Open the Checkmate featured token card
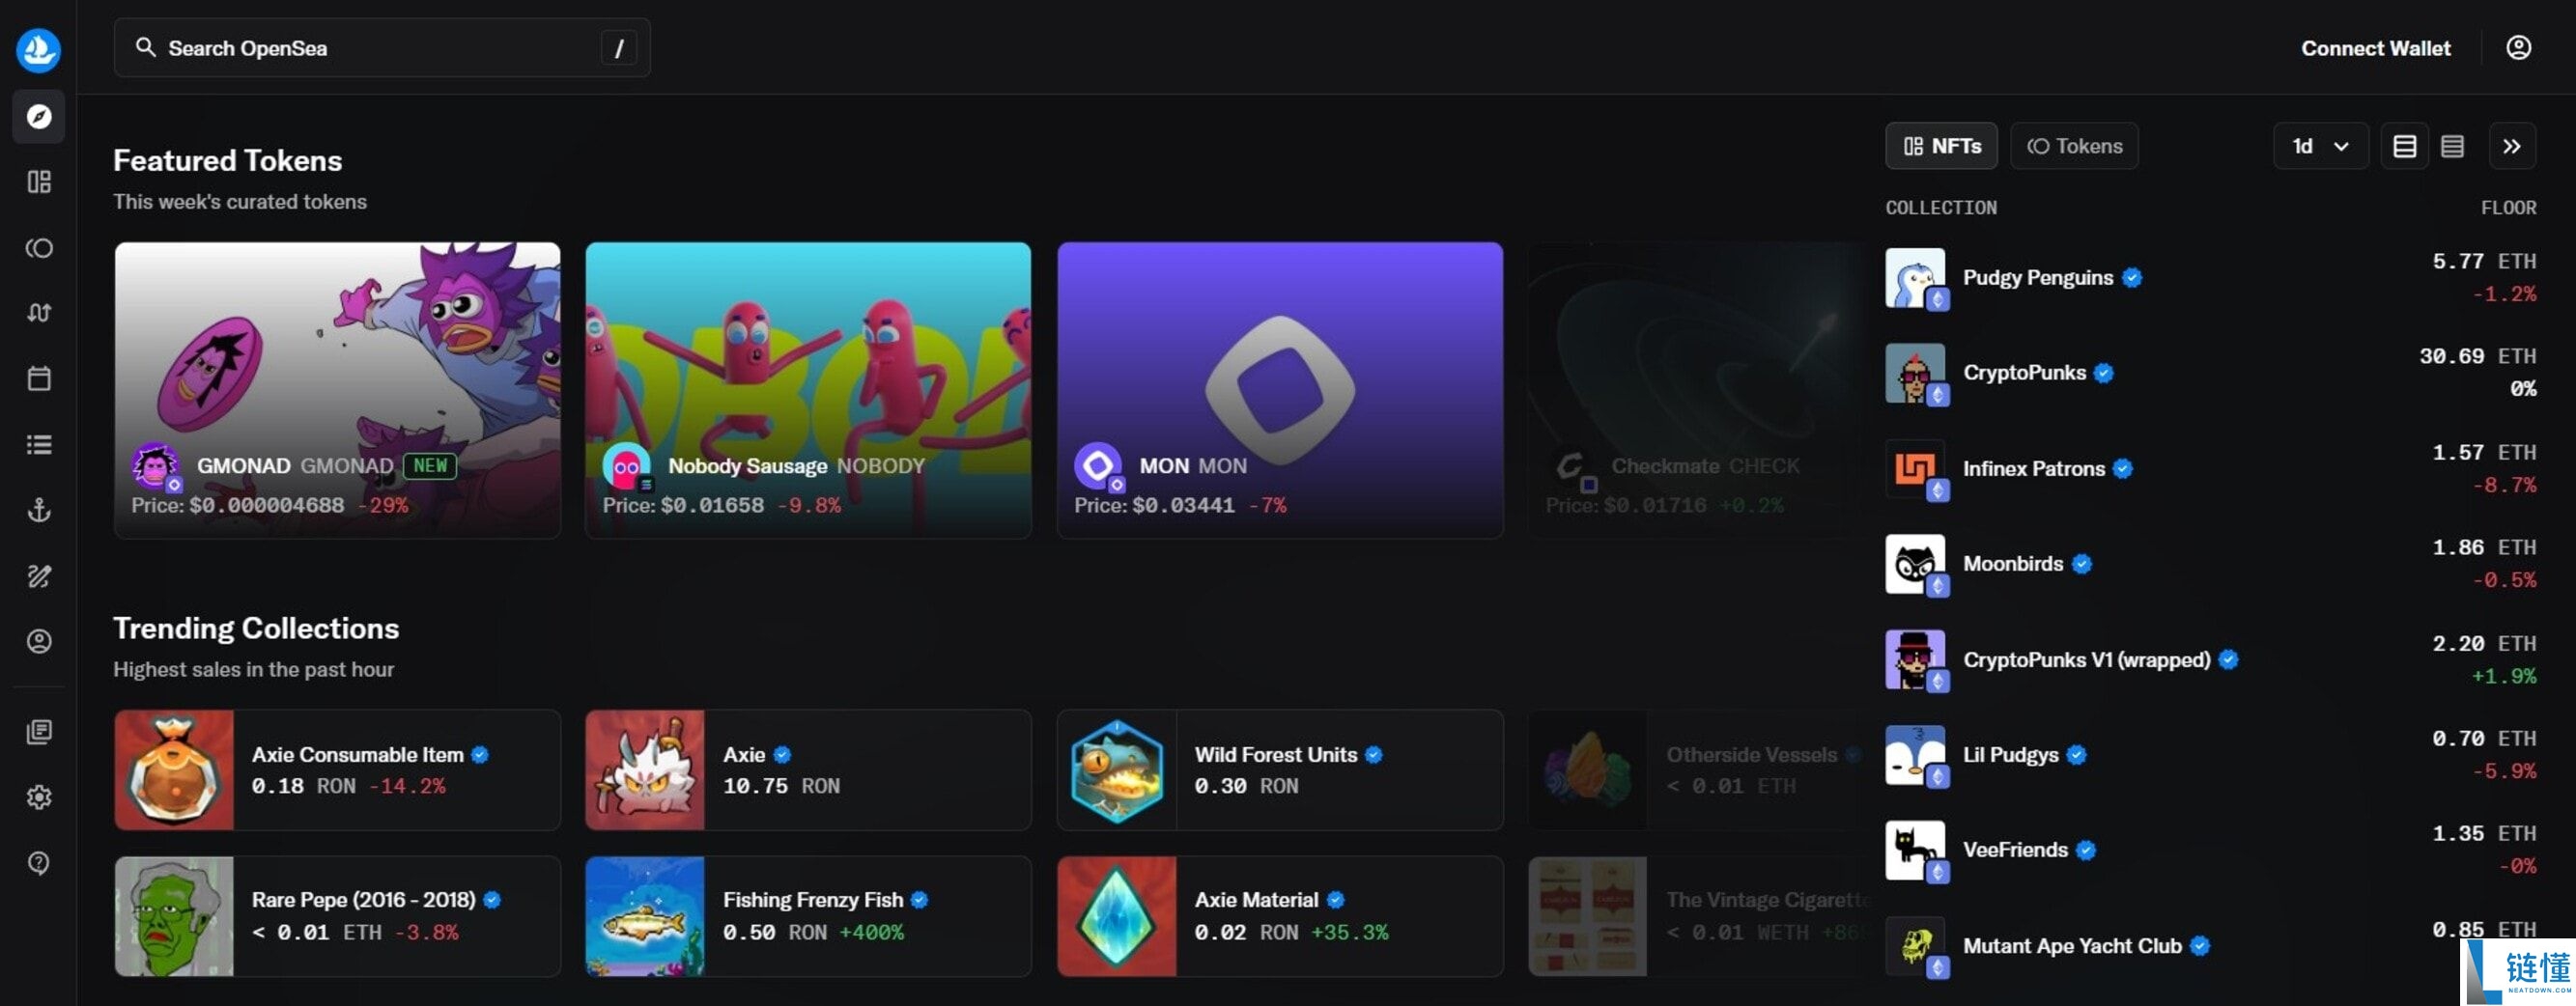 (1696, 390)
